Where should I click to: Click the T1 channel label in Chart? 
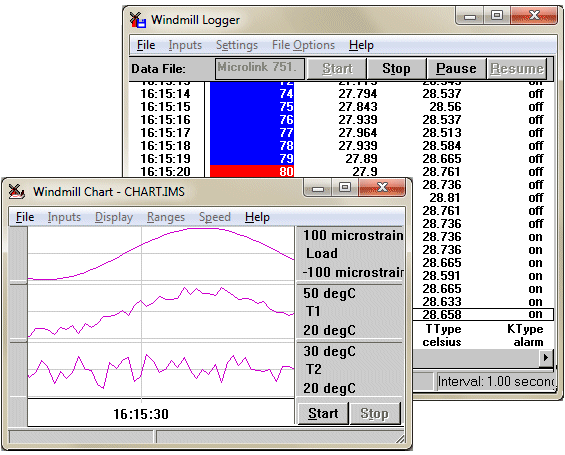313,311
